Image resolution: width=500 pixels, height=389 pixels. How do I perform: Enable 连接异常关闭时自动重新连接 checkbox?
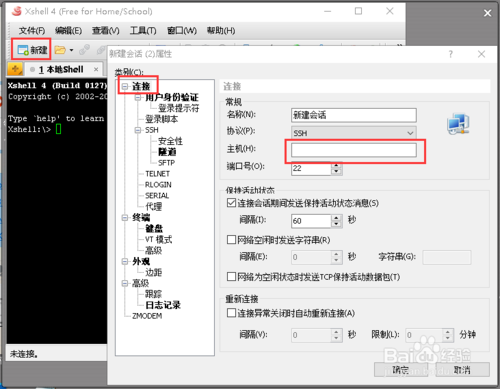click(231, 313)
